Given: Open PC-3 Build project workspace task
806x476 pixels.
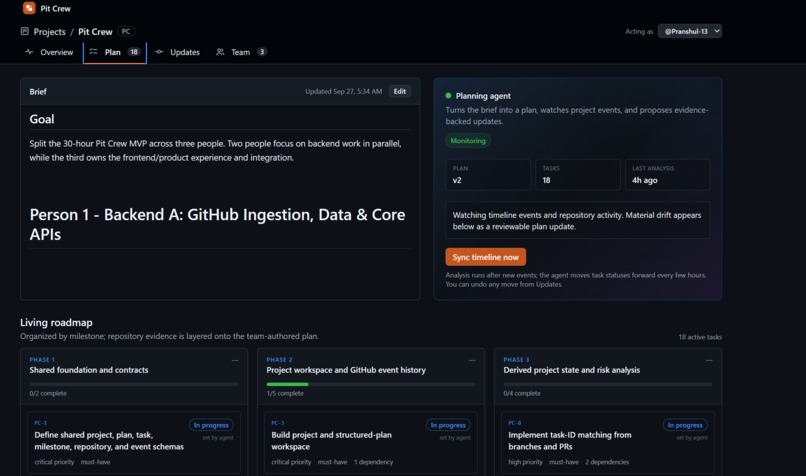Looking at the screenshot, I should (371, 442).
